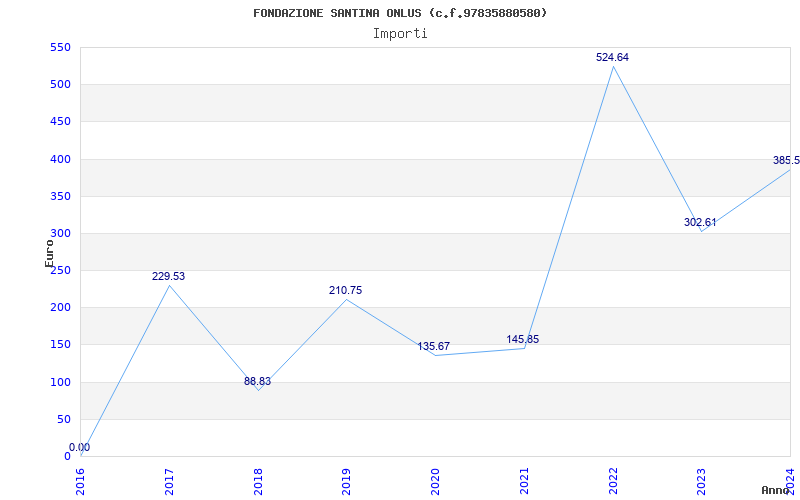The image size is (800, 500).
Task: Select the 302.61 value label
Action: coord(700,222)
